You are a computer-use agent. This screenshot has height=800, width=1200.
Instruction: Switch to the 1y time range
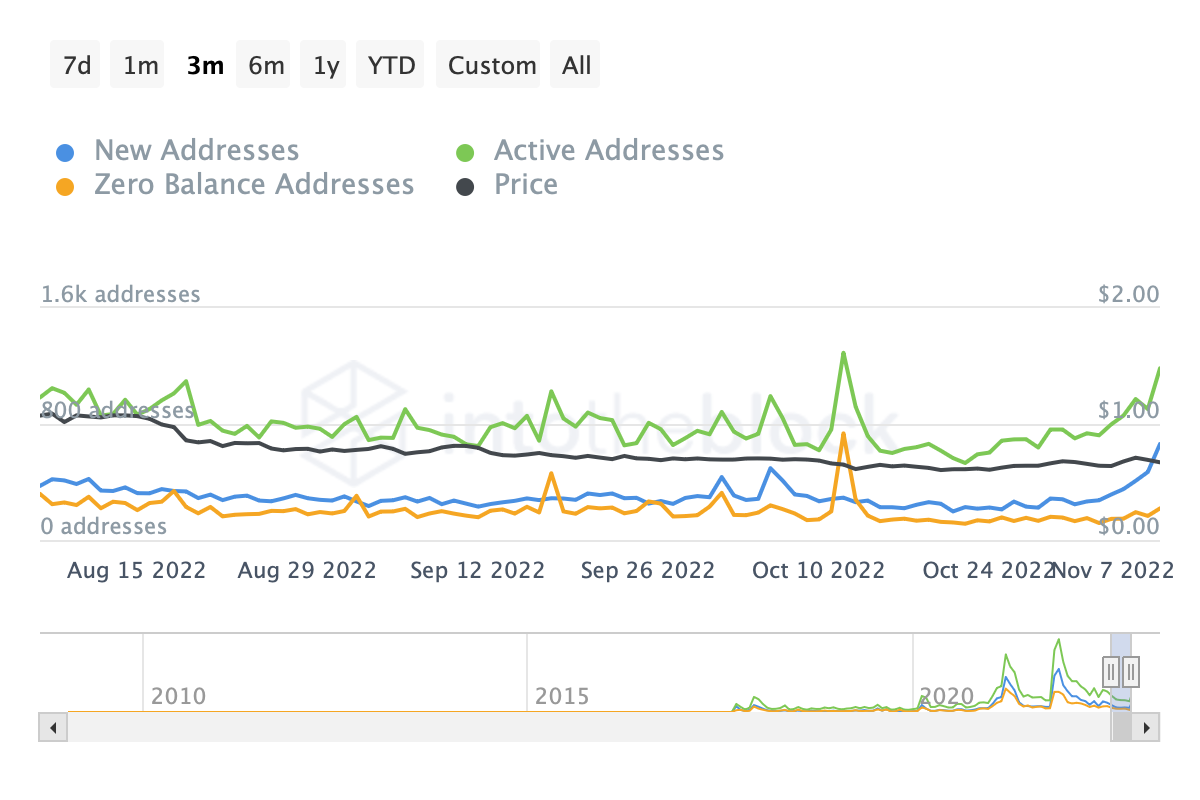(326, 66)
